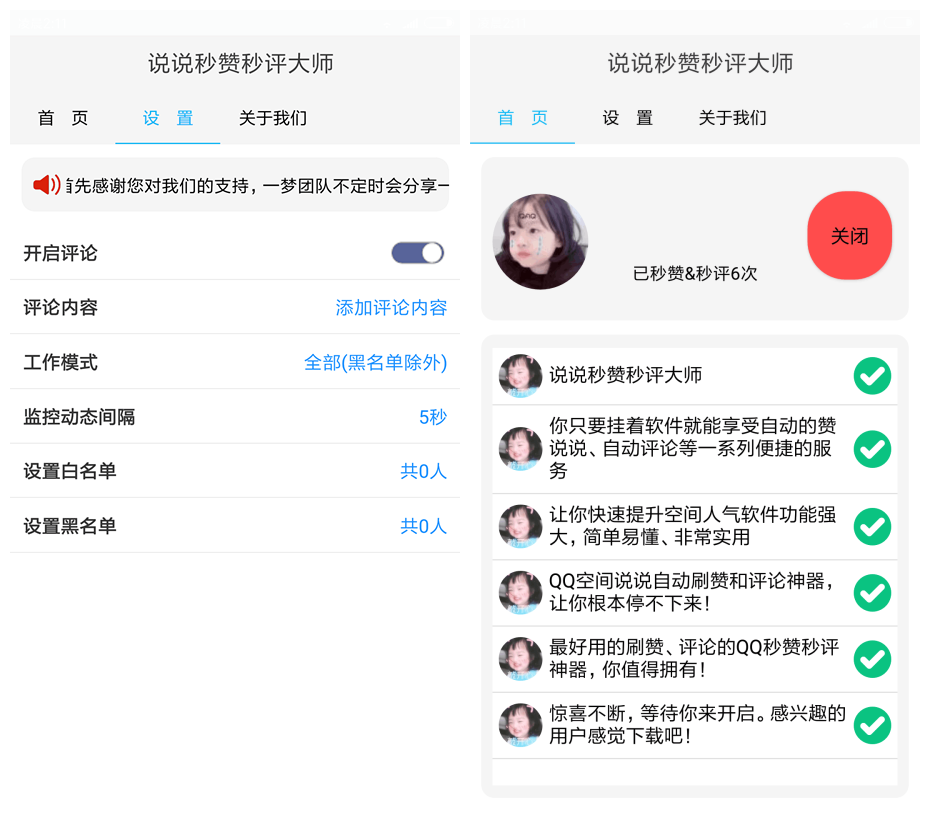Adjust monitoring interval value 5秒
The height and width of the screenshot is (820, 930).
433,417
